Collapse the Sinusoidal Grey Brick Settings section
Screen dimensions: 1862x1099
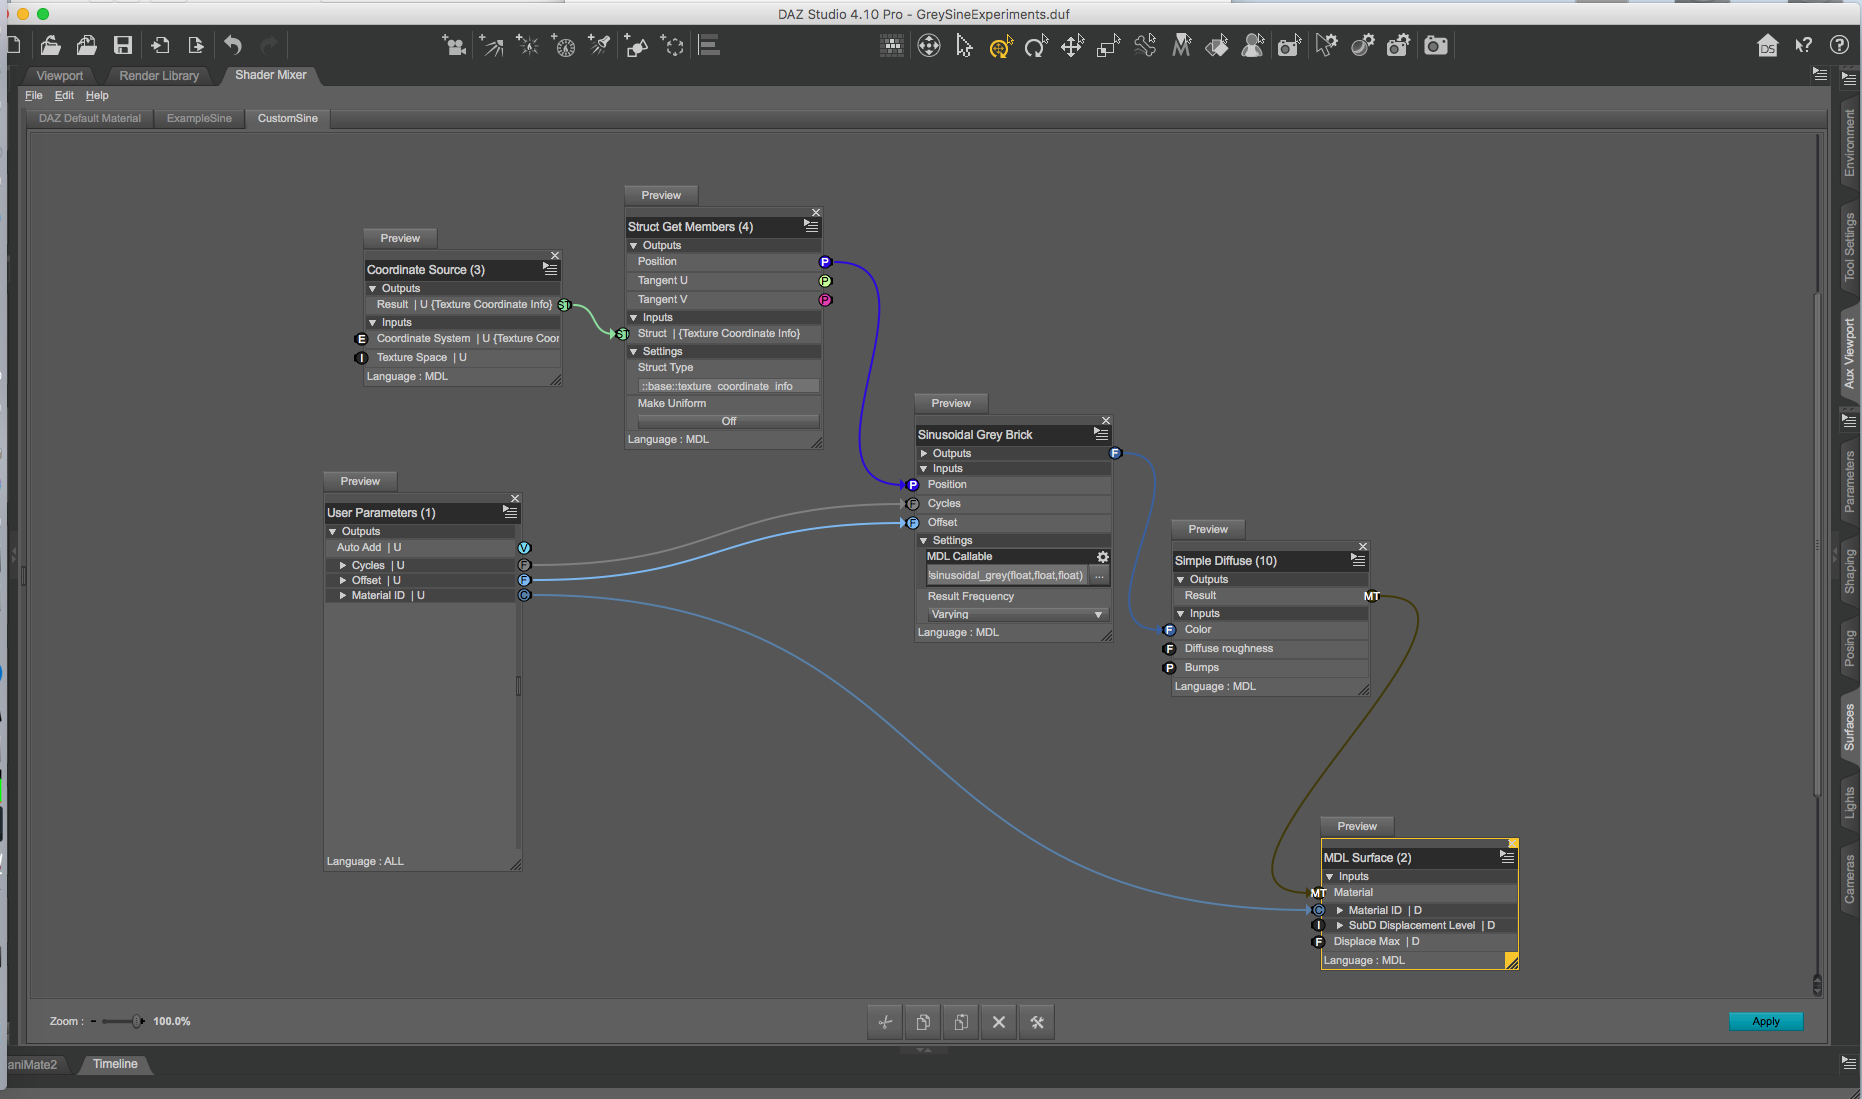coord(924,540)
